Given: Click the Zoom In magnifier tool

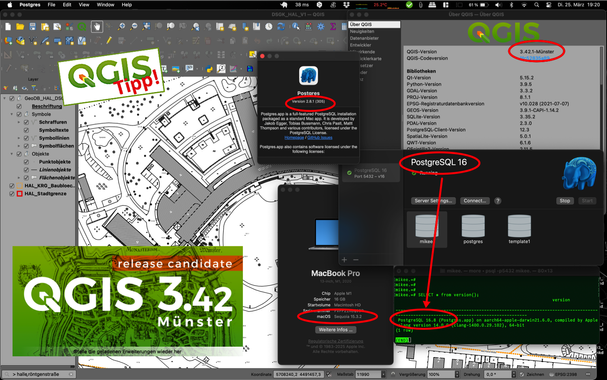Looking at the screenshot, I should click(122, 27).
